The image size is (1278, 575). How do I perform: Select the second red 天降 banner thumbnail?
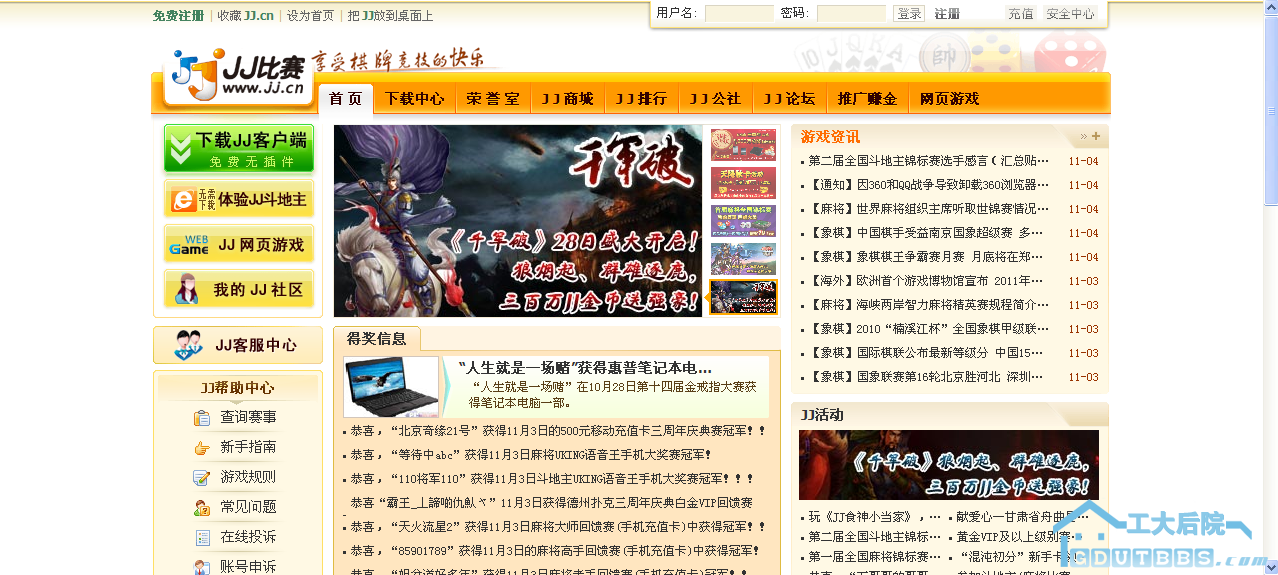(743, 183)
